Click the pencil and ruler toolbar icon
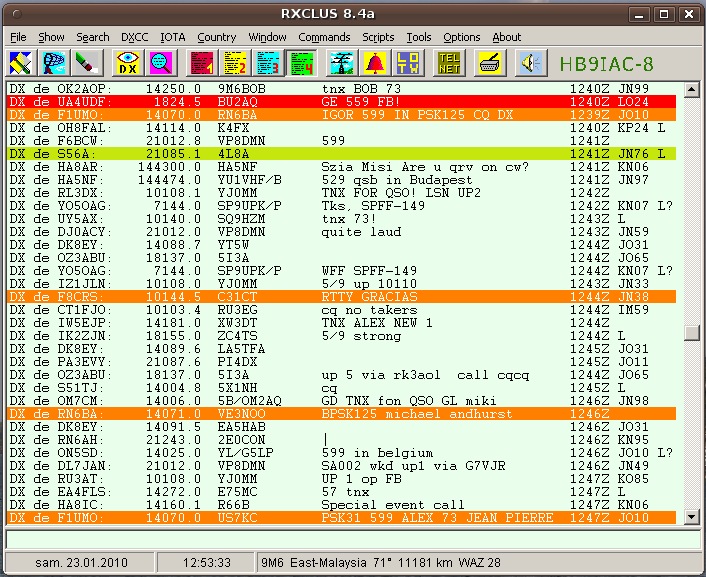The image size is (706, 577). click(x=21, y=63)
